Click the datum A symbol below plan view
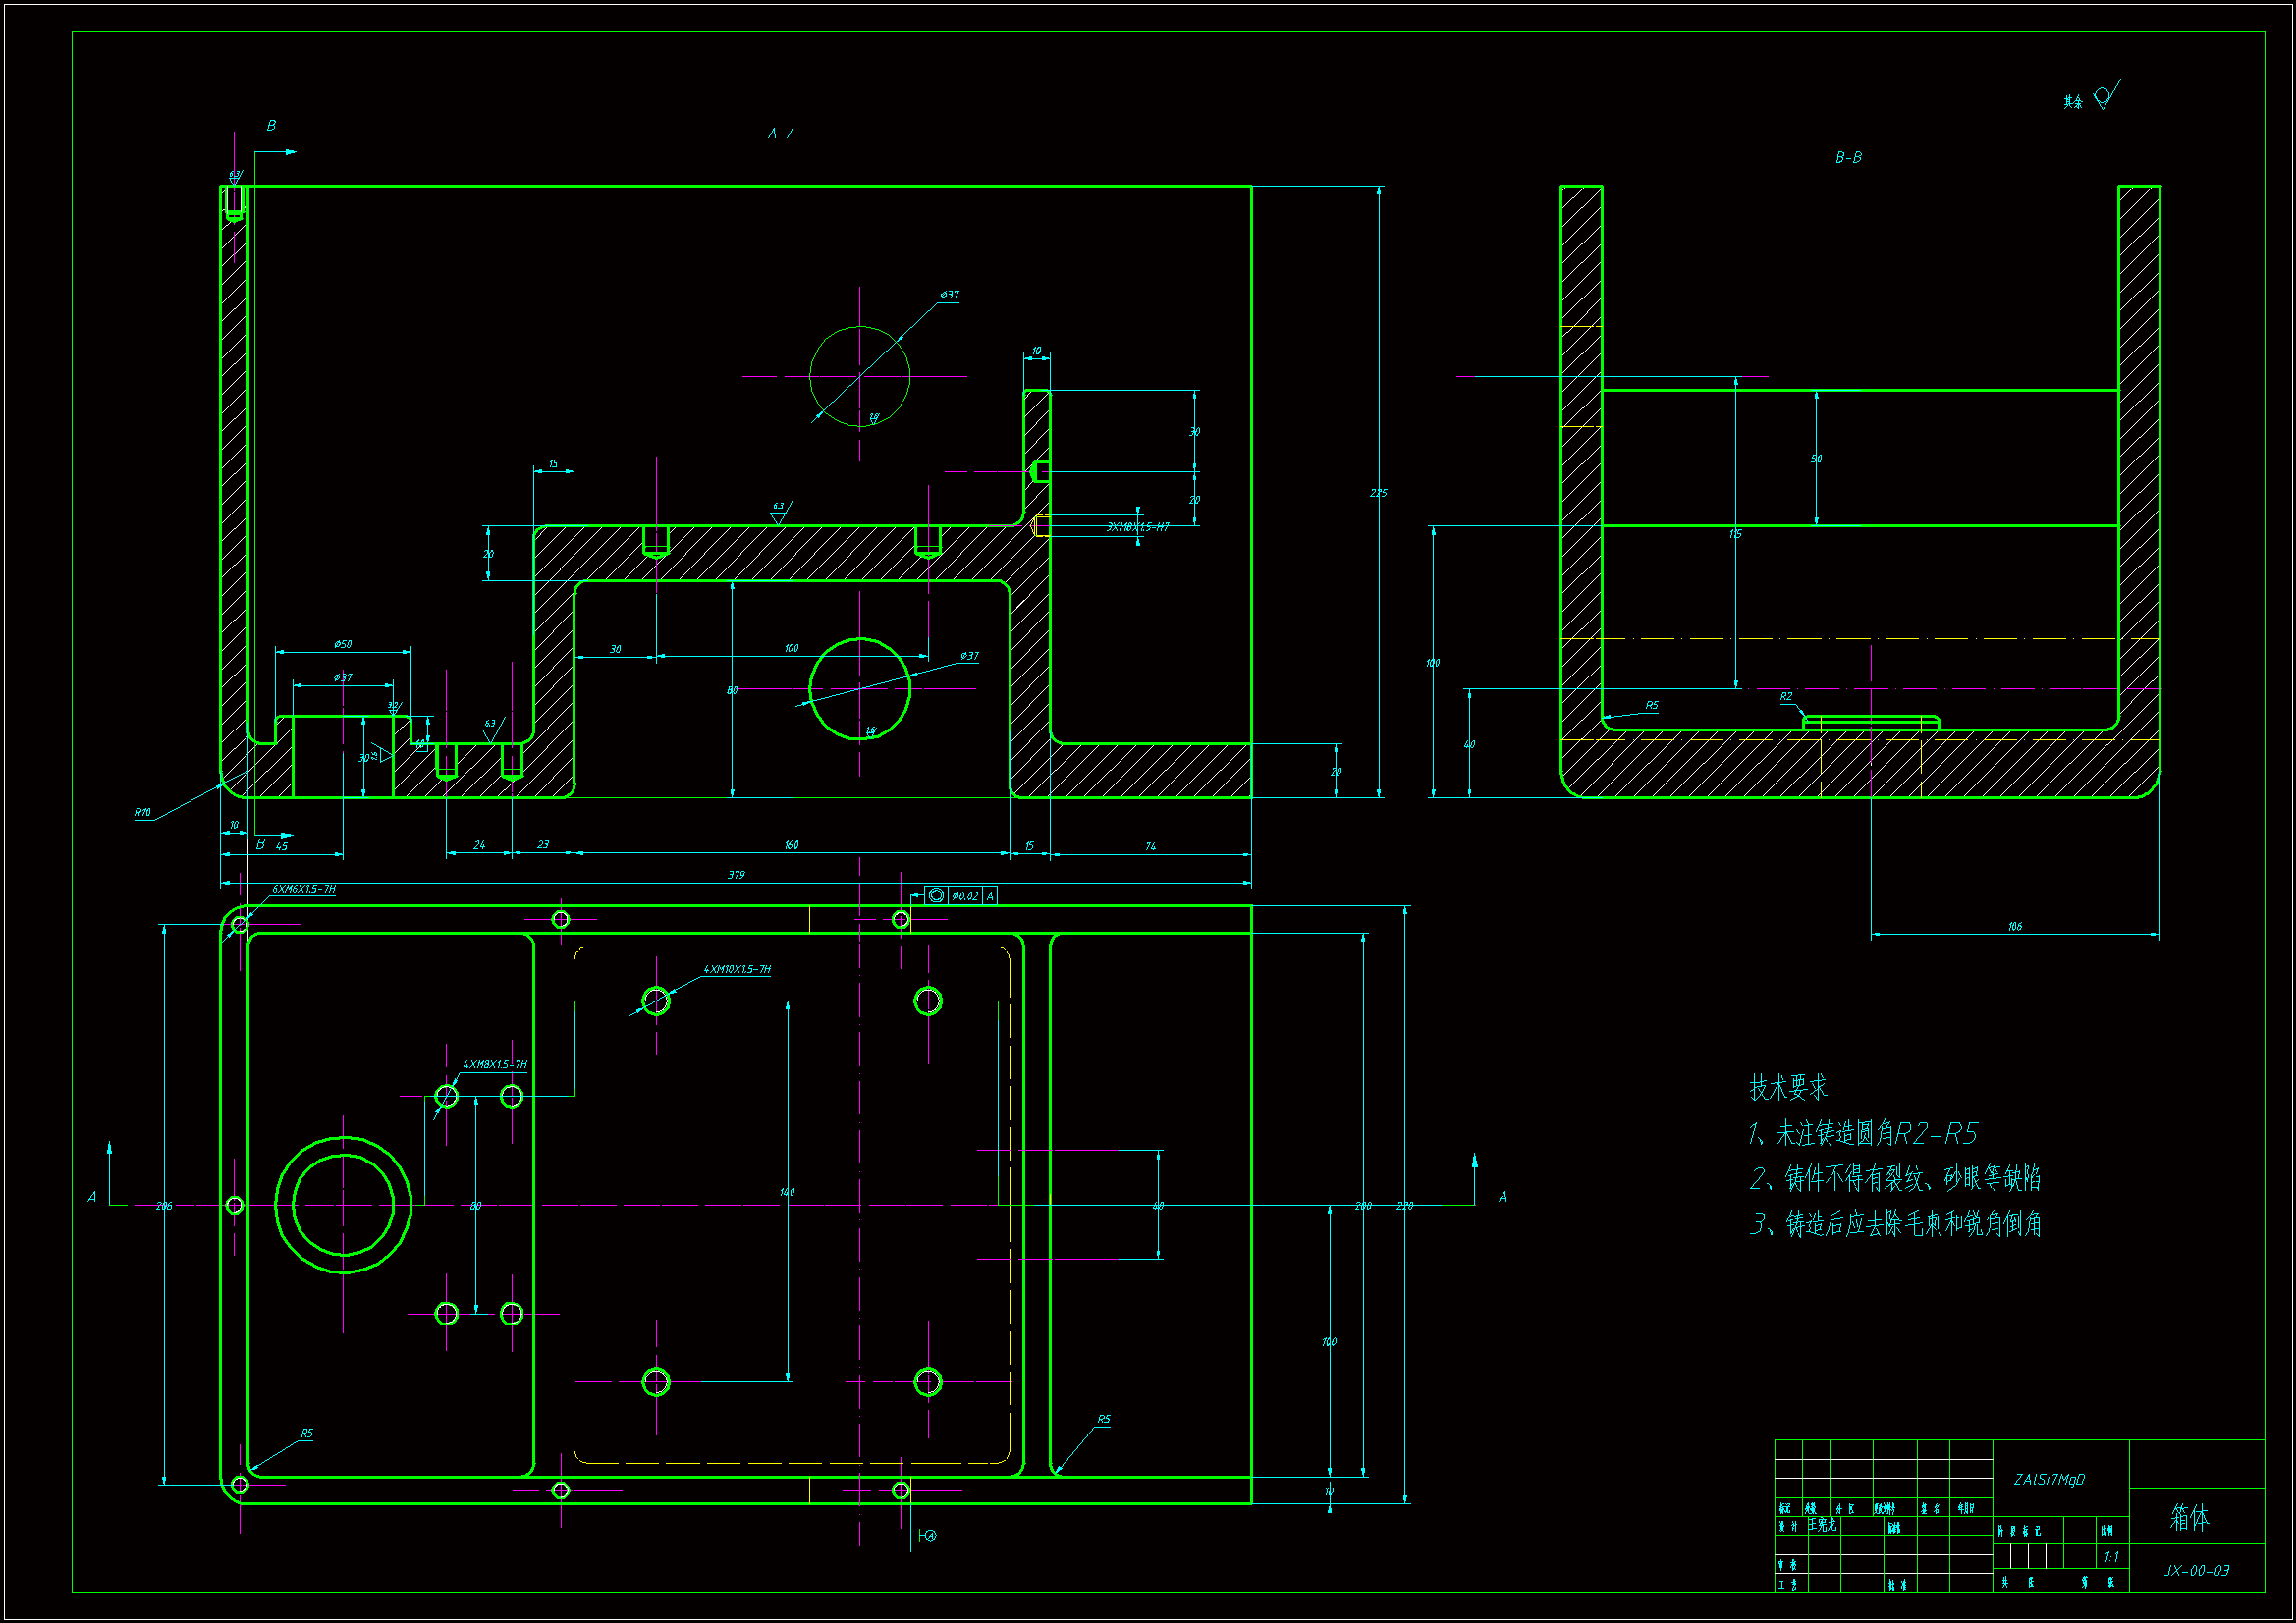The image size is (2296, 1623). click(929, 1535)
